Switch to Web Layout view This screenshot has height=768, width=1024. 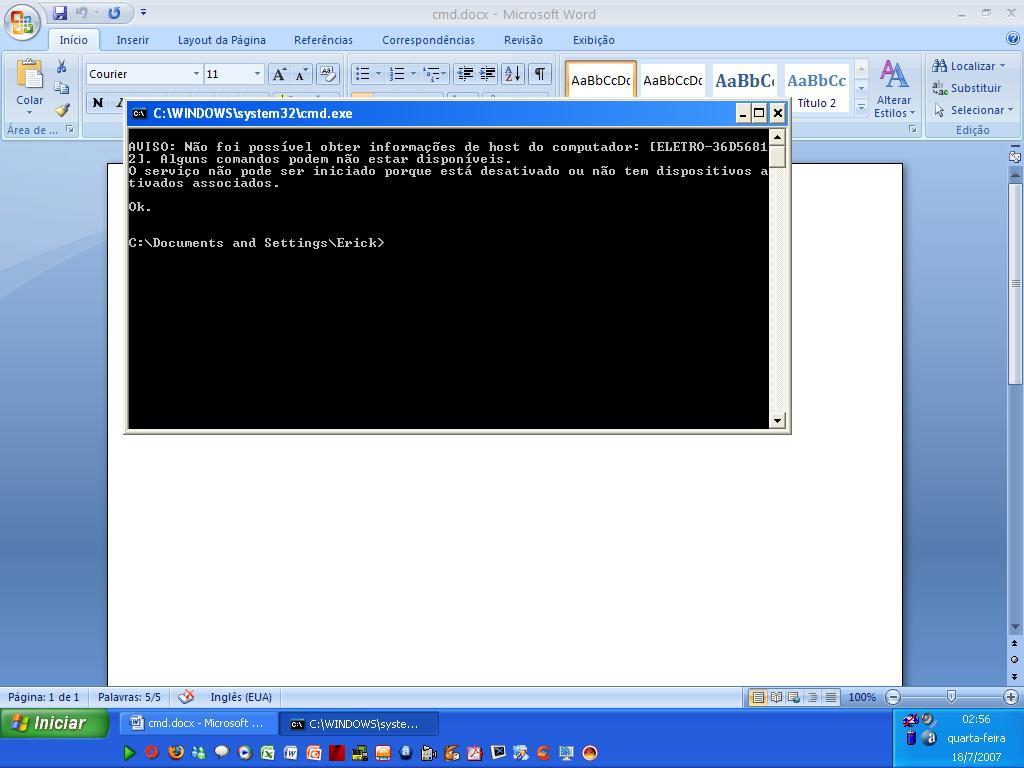[x=794, y=697]
